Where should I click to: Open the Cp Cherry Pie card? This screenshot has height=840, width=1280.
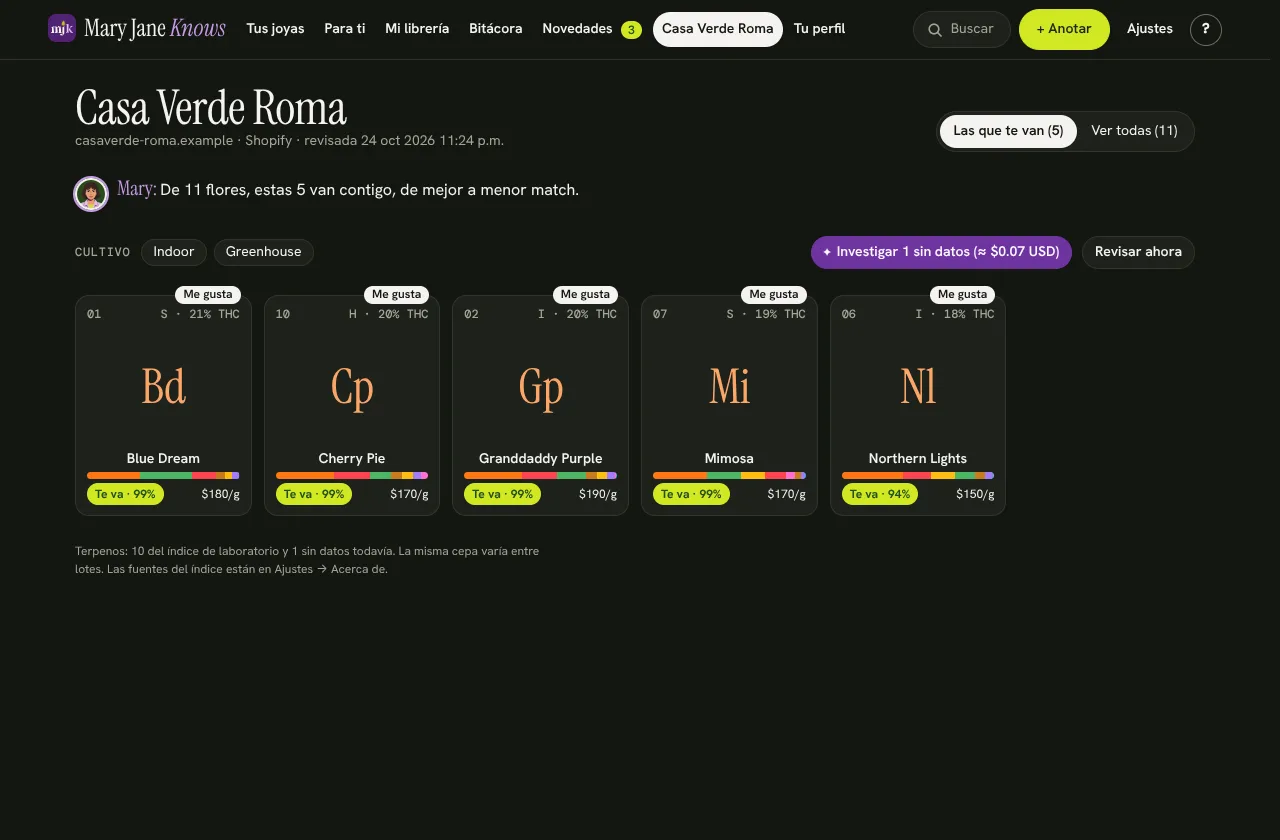point(352,406)
